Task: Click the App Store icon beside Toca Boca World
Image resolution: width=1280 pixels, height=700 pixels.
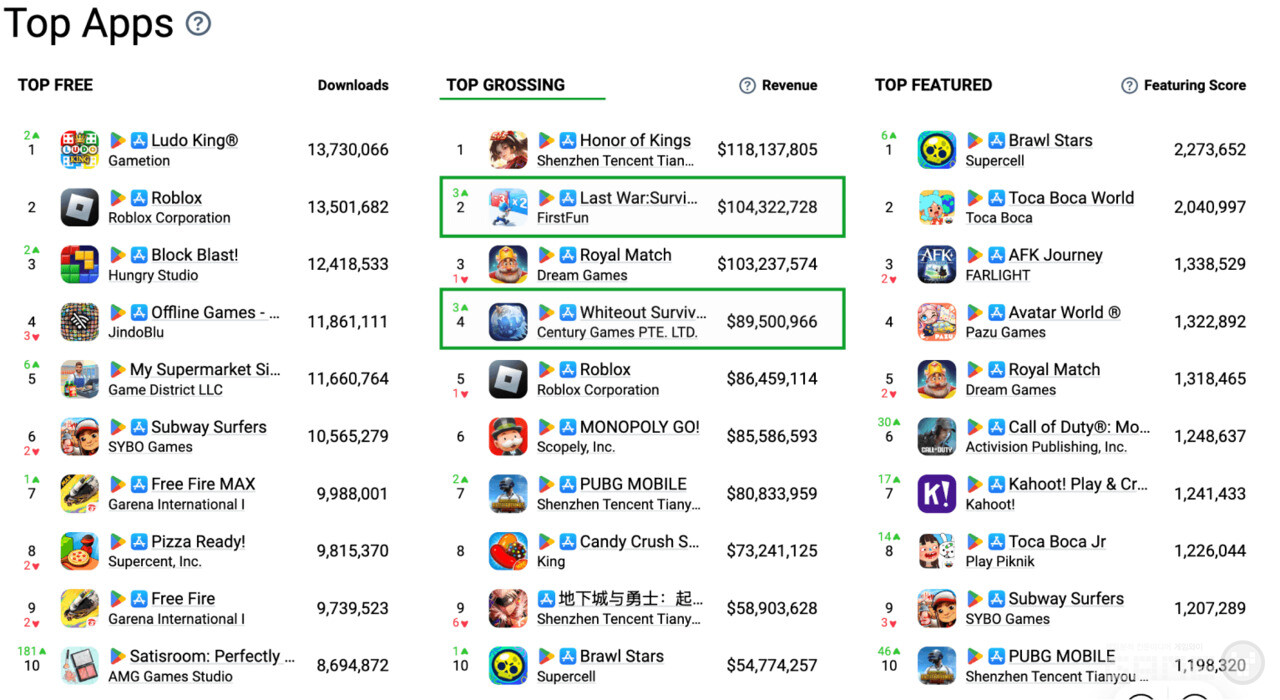Action: pos(997,198)
